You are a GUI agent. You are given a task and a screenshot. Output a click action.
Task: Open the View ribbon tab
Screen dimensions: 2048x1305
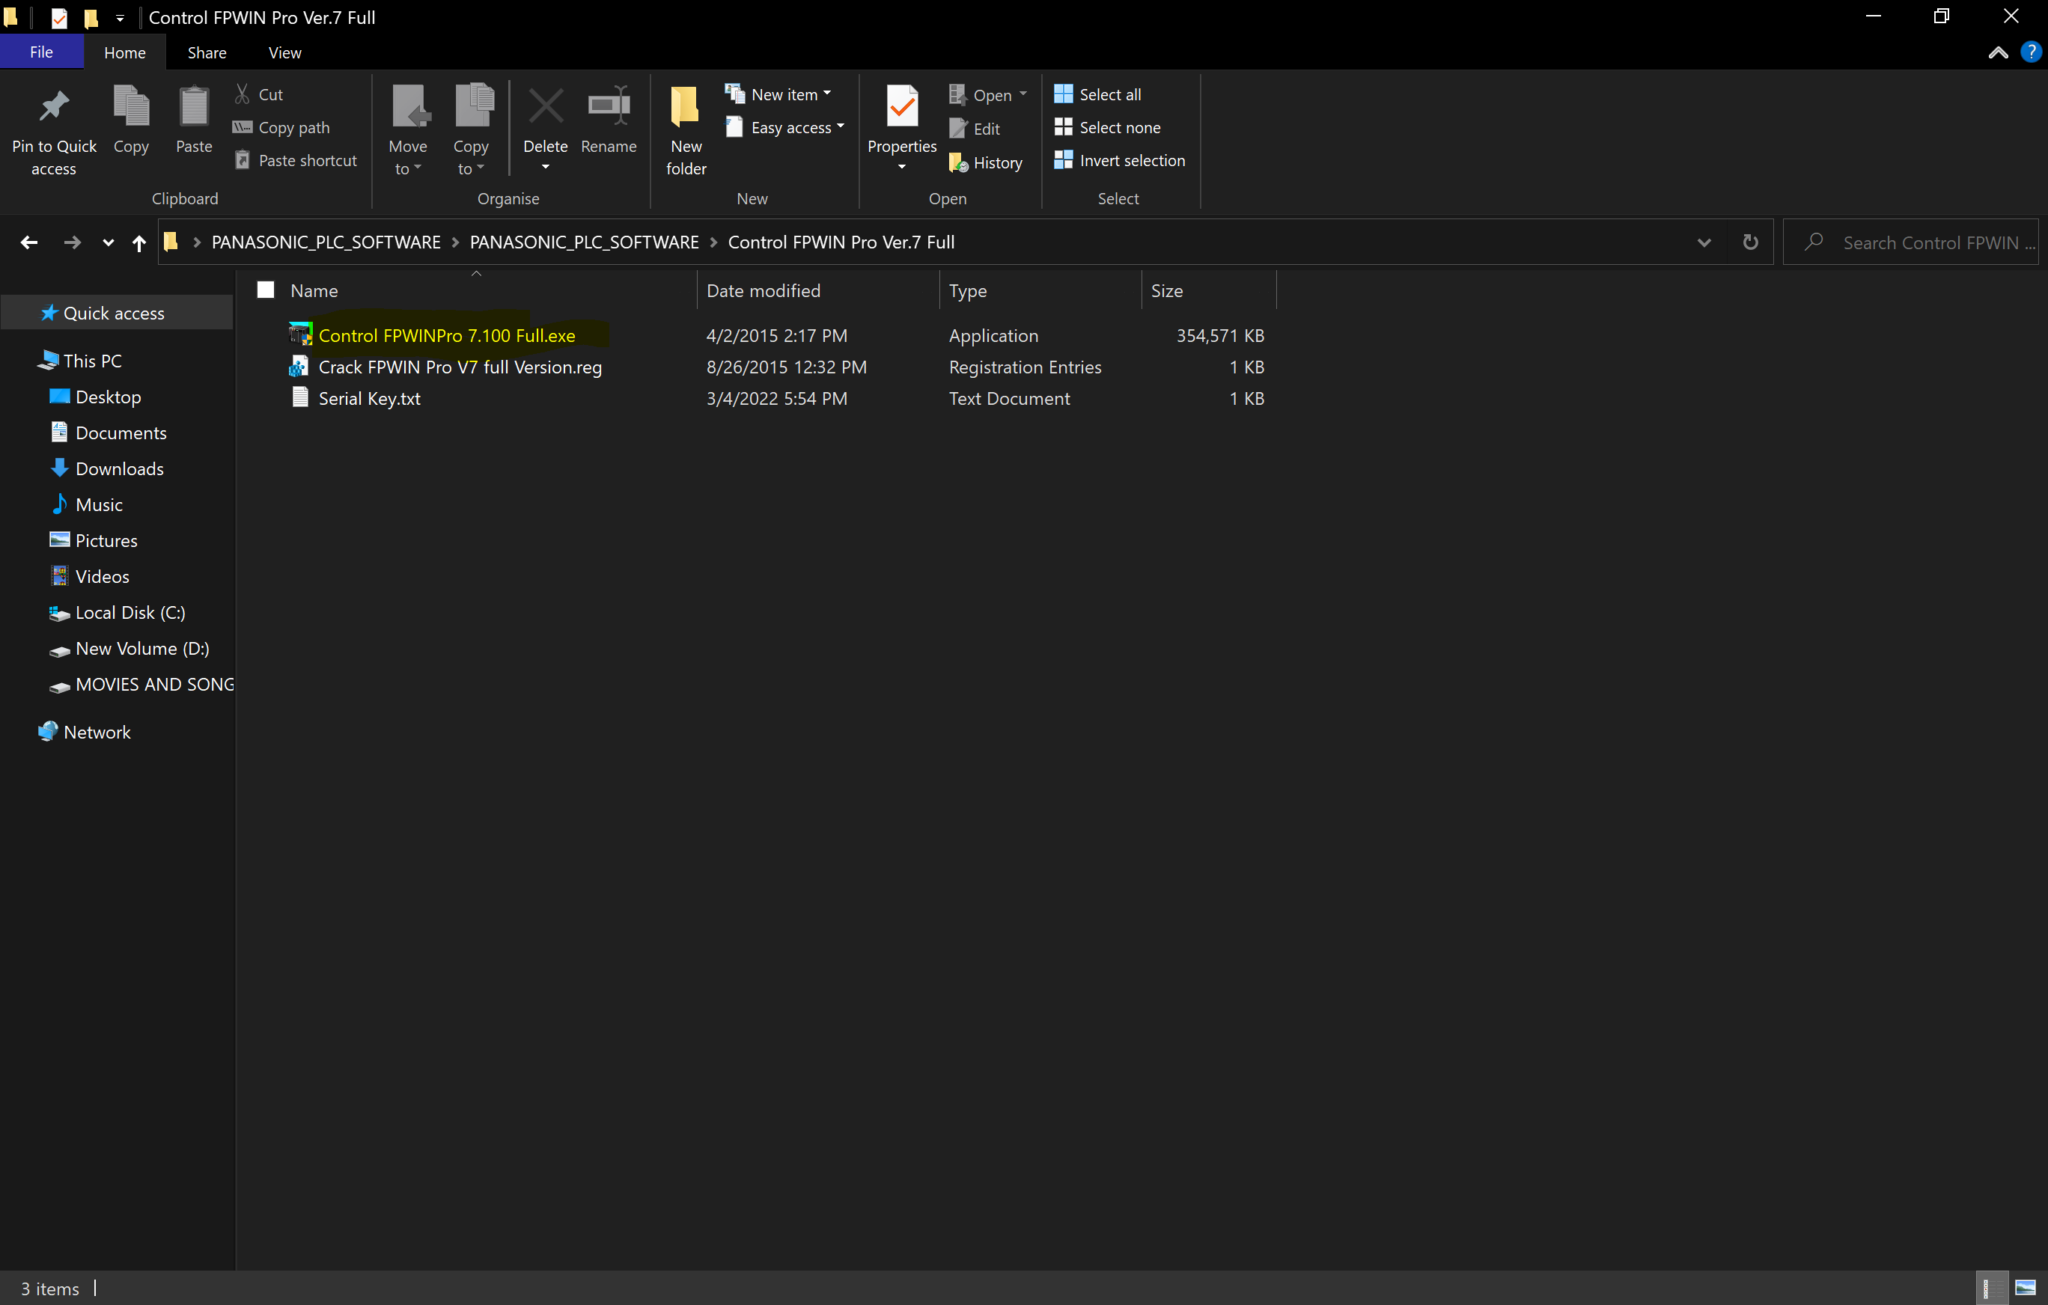click(x=284, y=52)
